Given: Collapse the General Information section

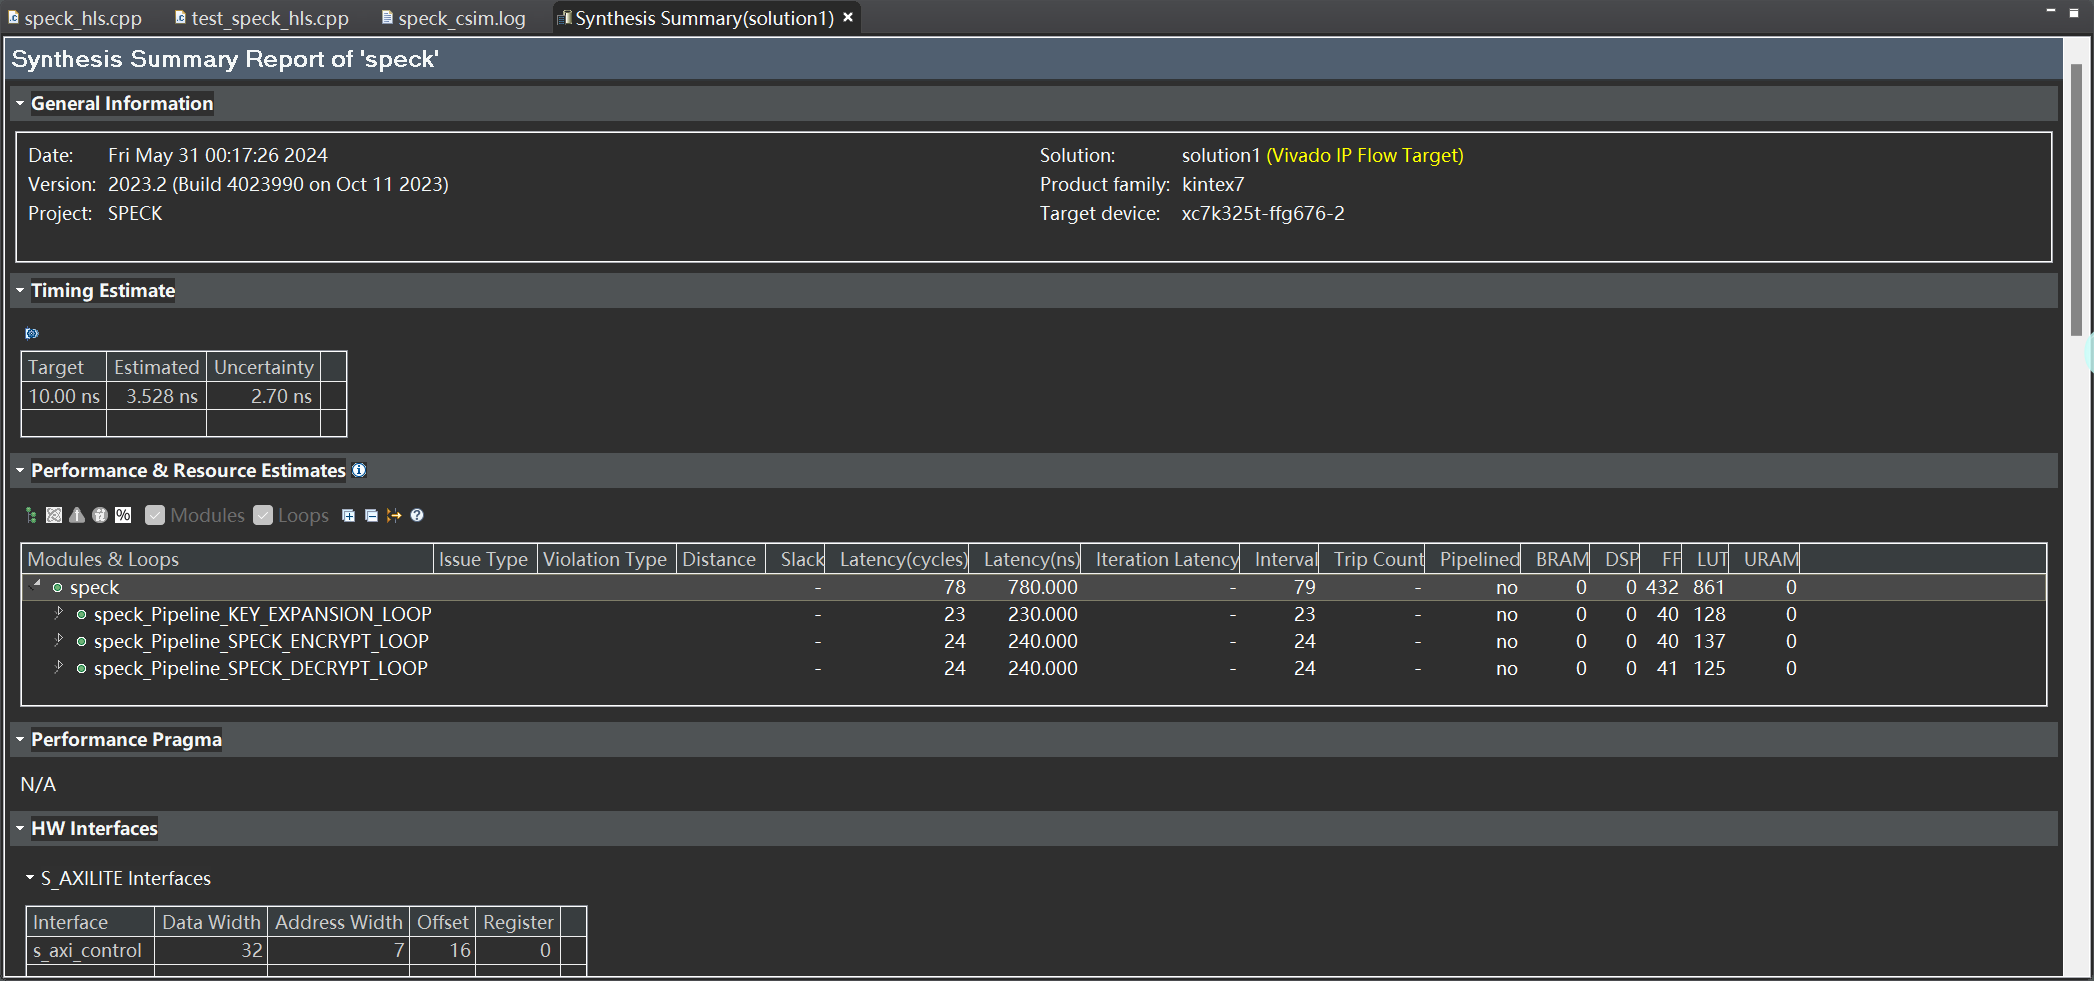Looking at the screenshot, I should tap(20, 103).
